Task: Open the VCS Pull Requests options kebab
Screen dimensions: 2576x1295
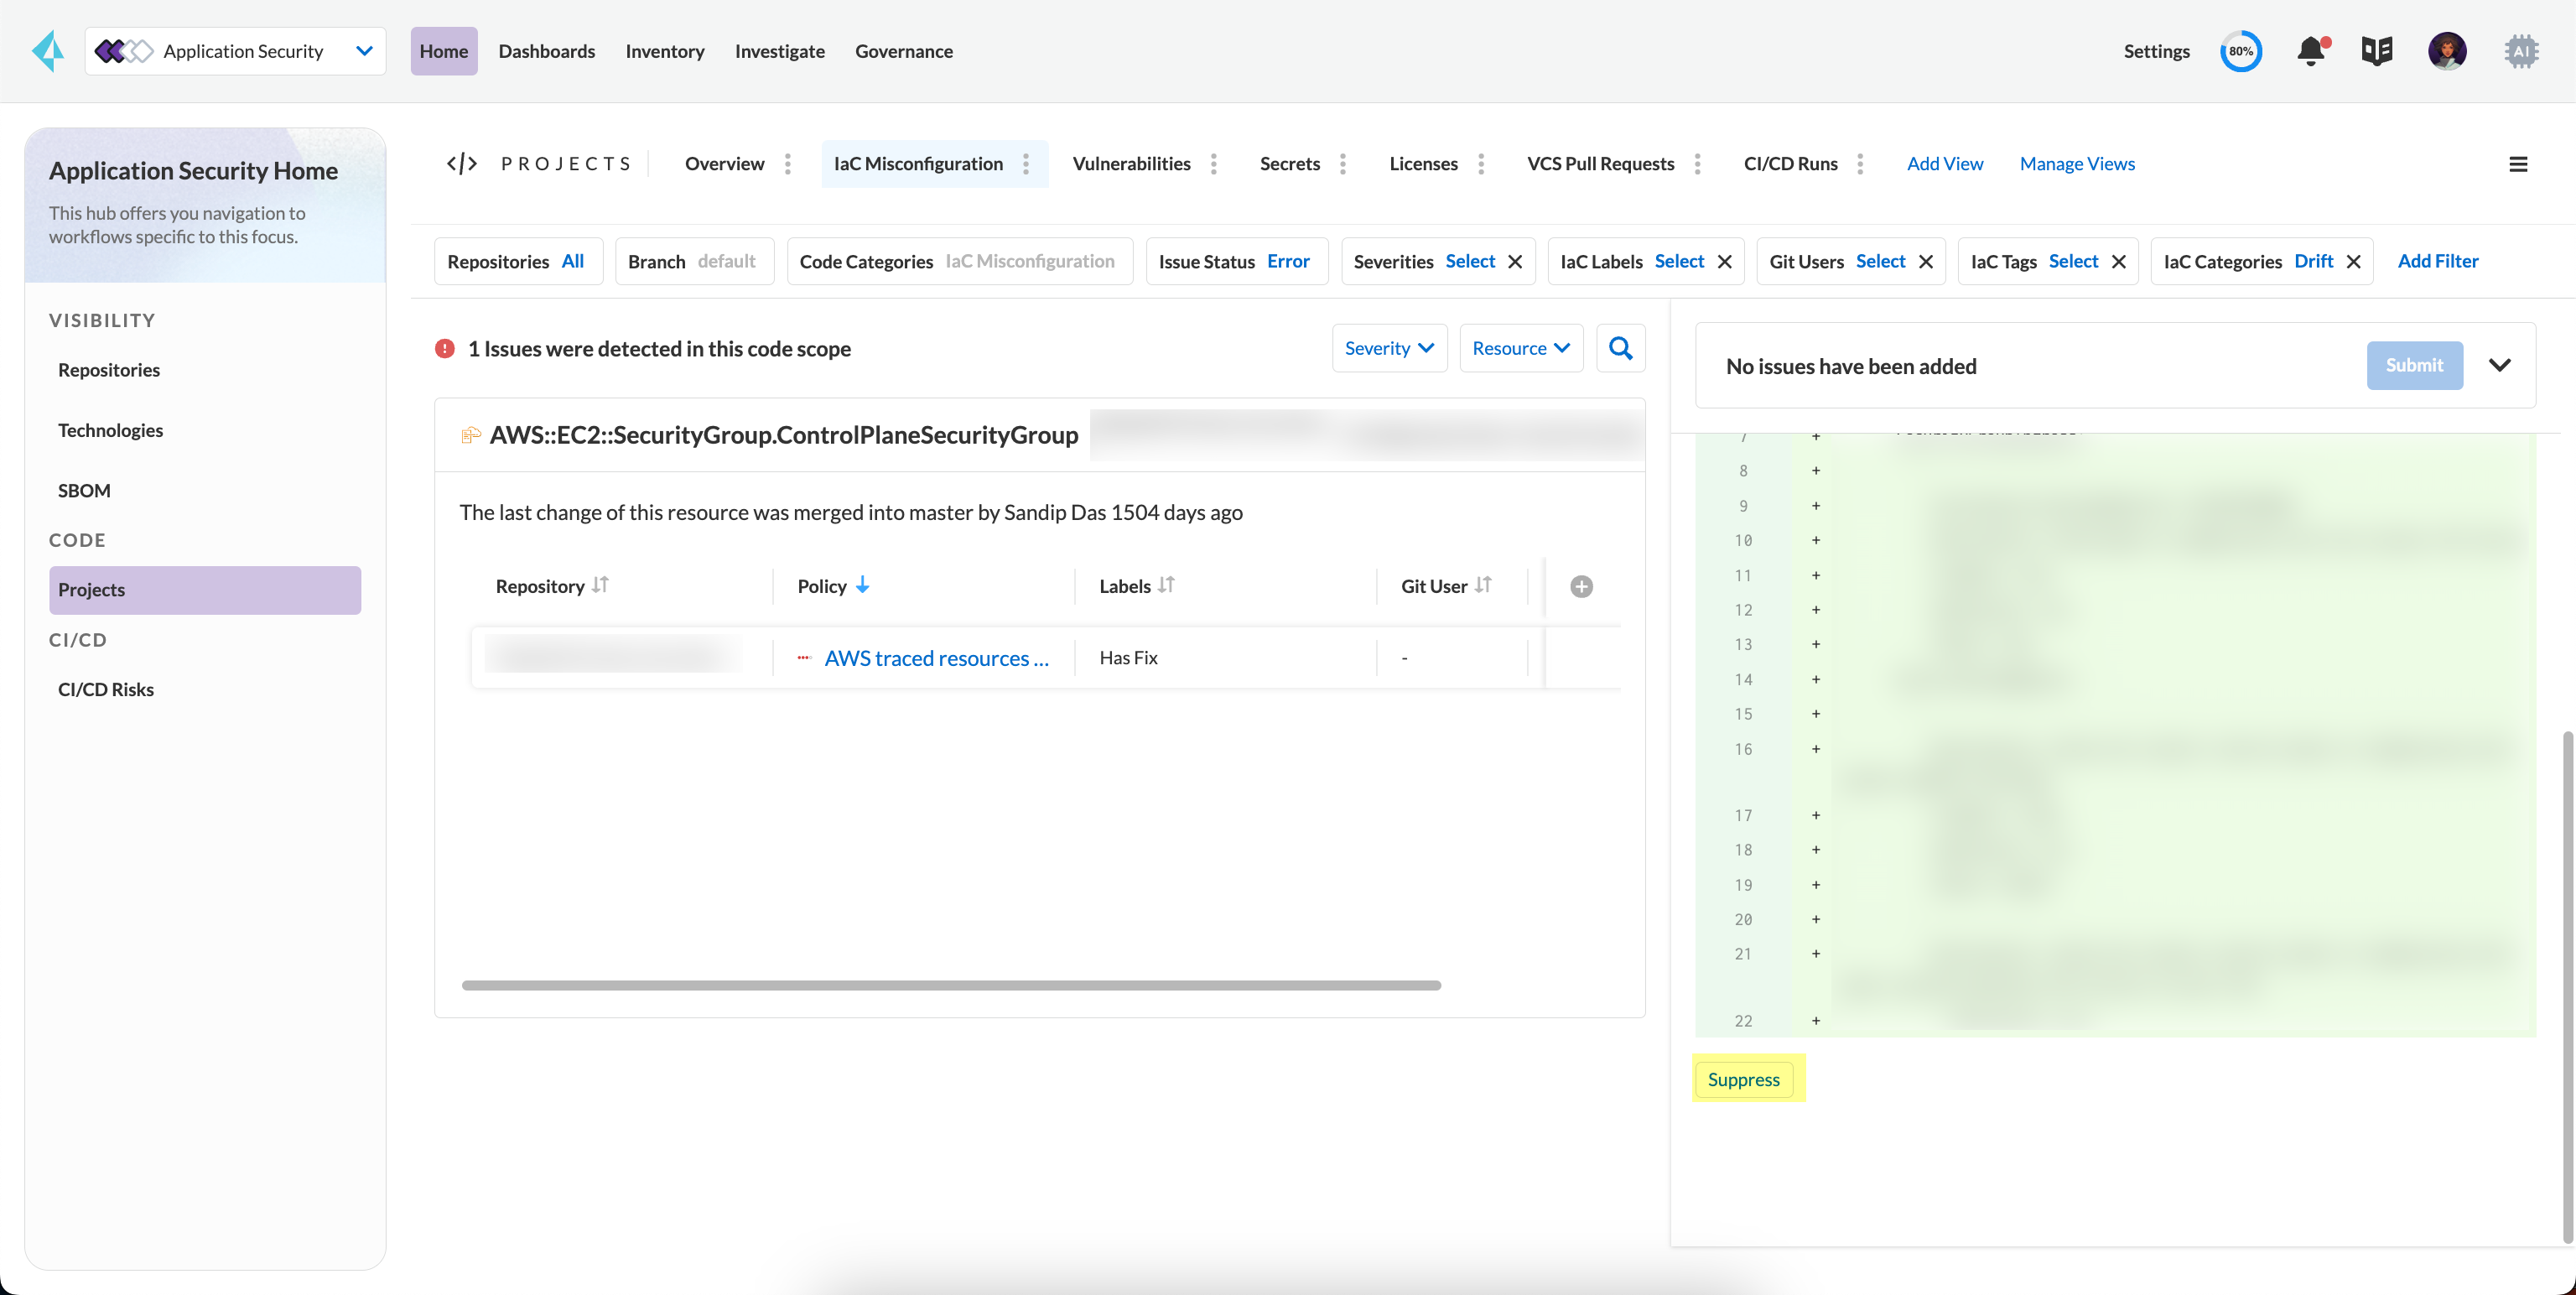Action: 1698,164
